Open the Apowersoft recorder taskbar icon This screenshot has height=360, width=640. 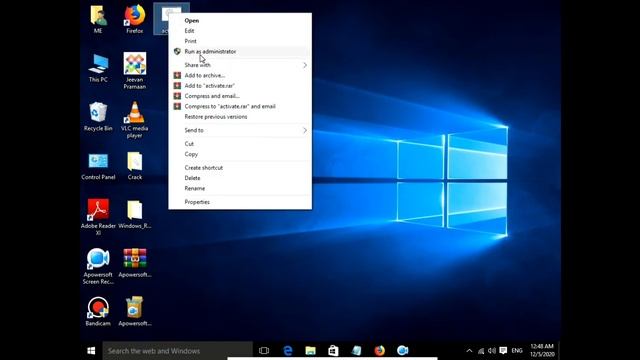tap(402, 351)
